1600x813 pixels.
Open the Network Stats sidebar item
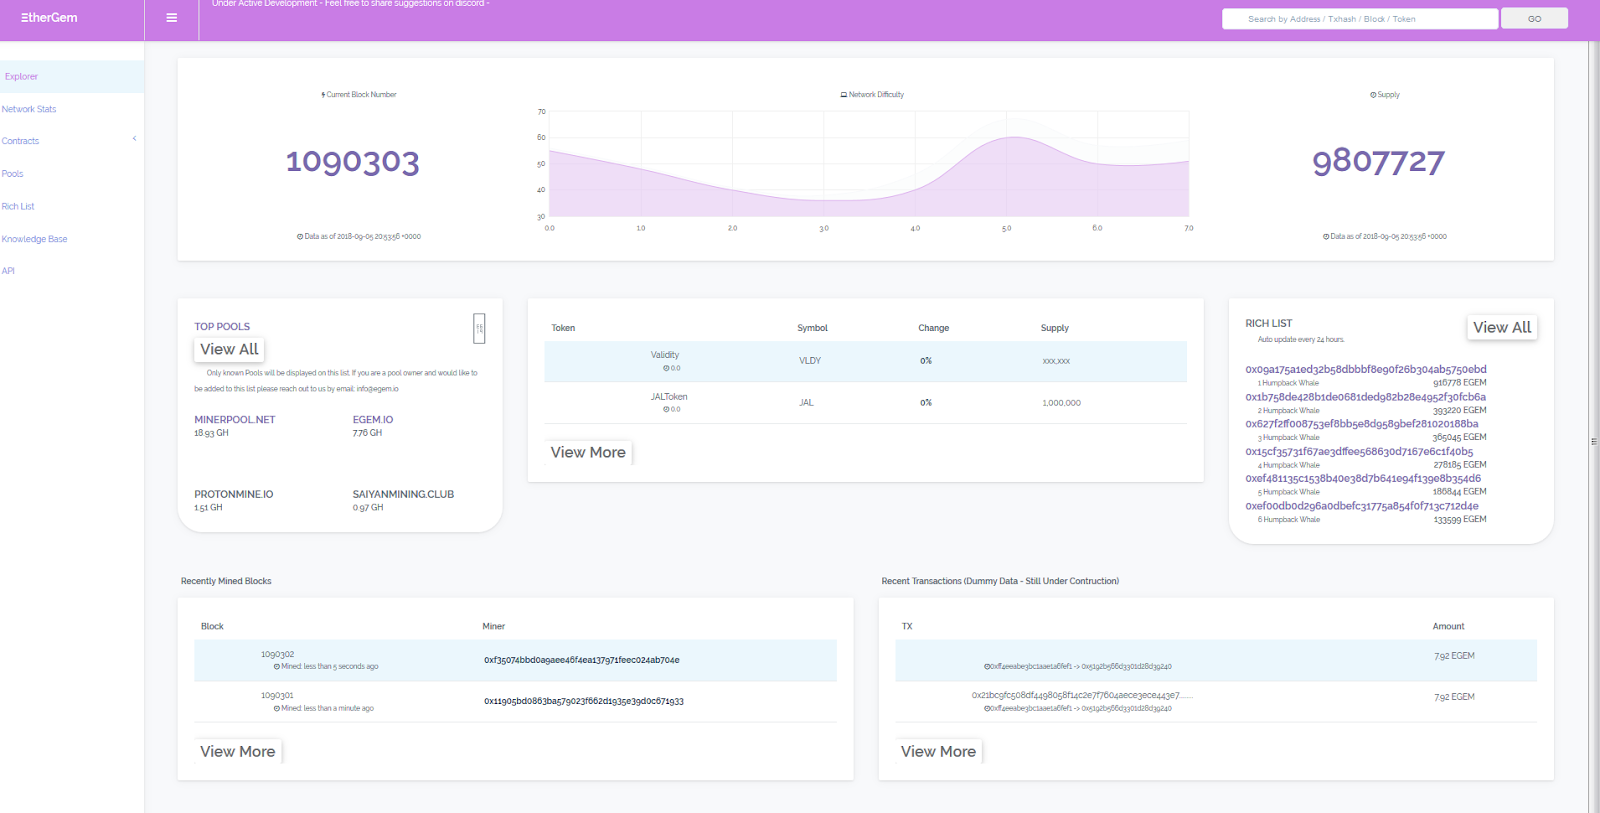pos(29,109)
